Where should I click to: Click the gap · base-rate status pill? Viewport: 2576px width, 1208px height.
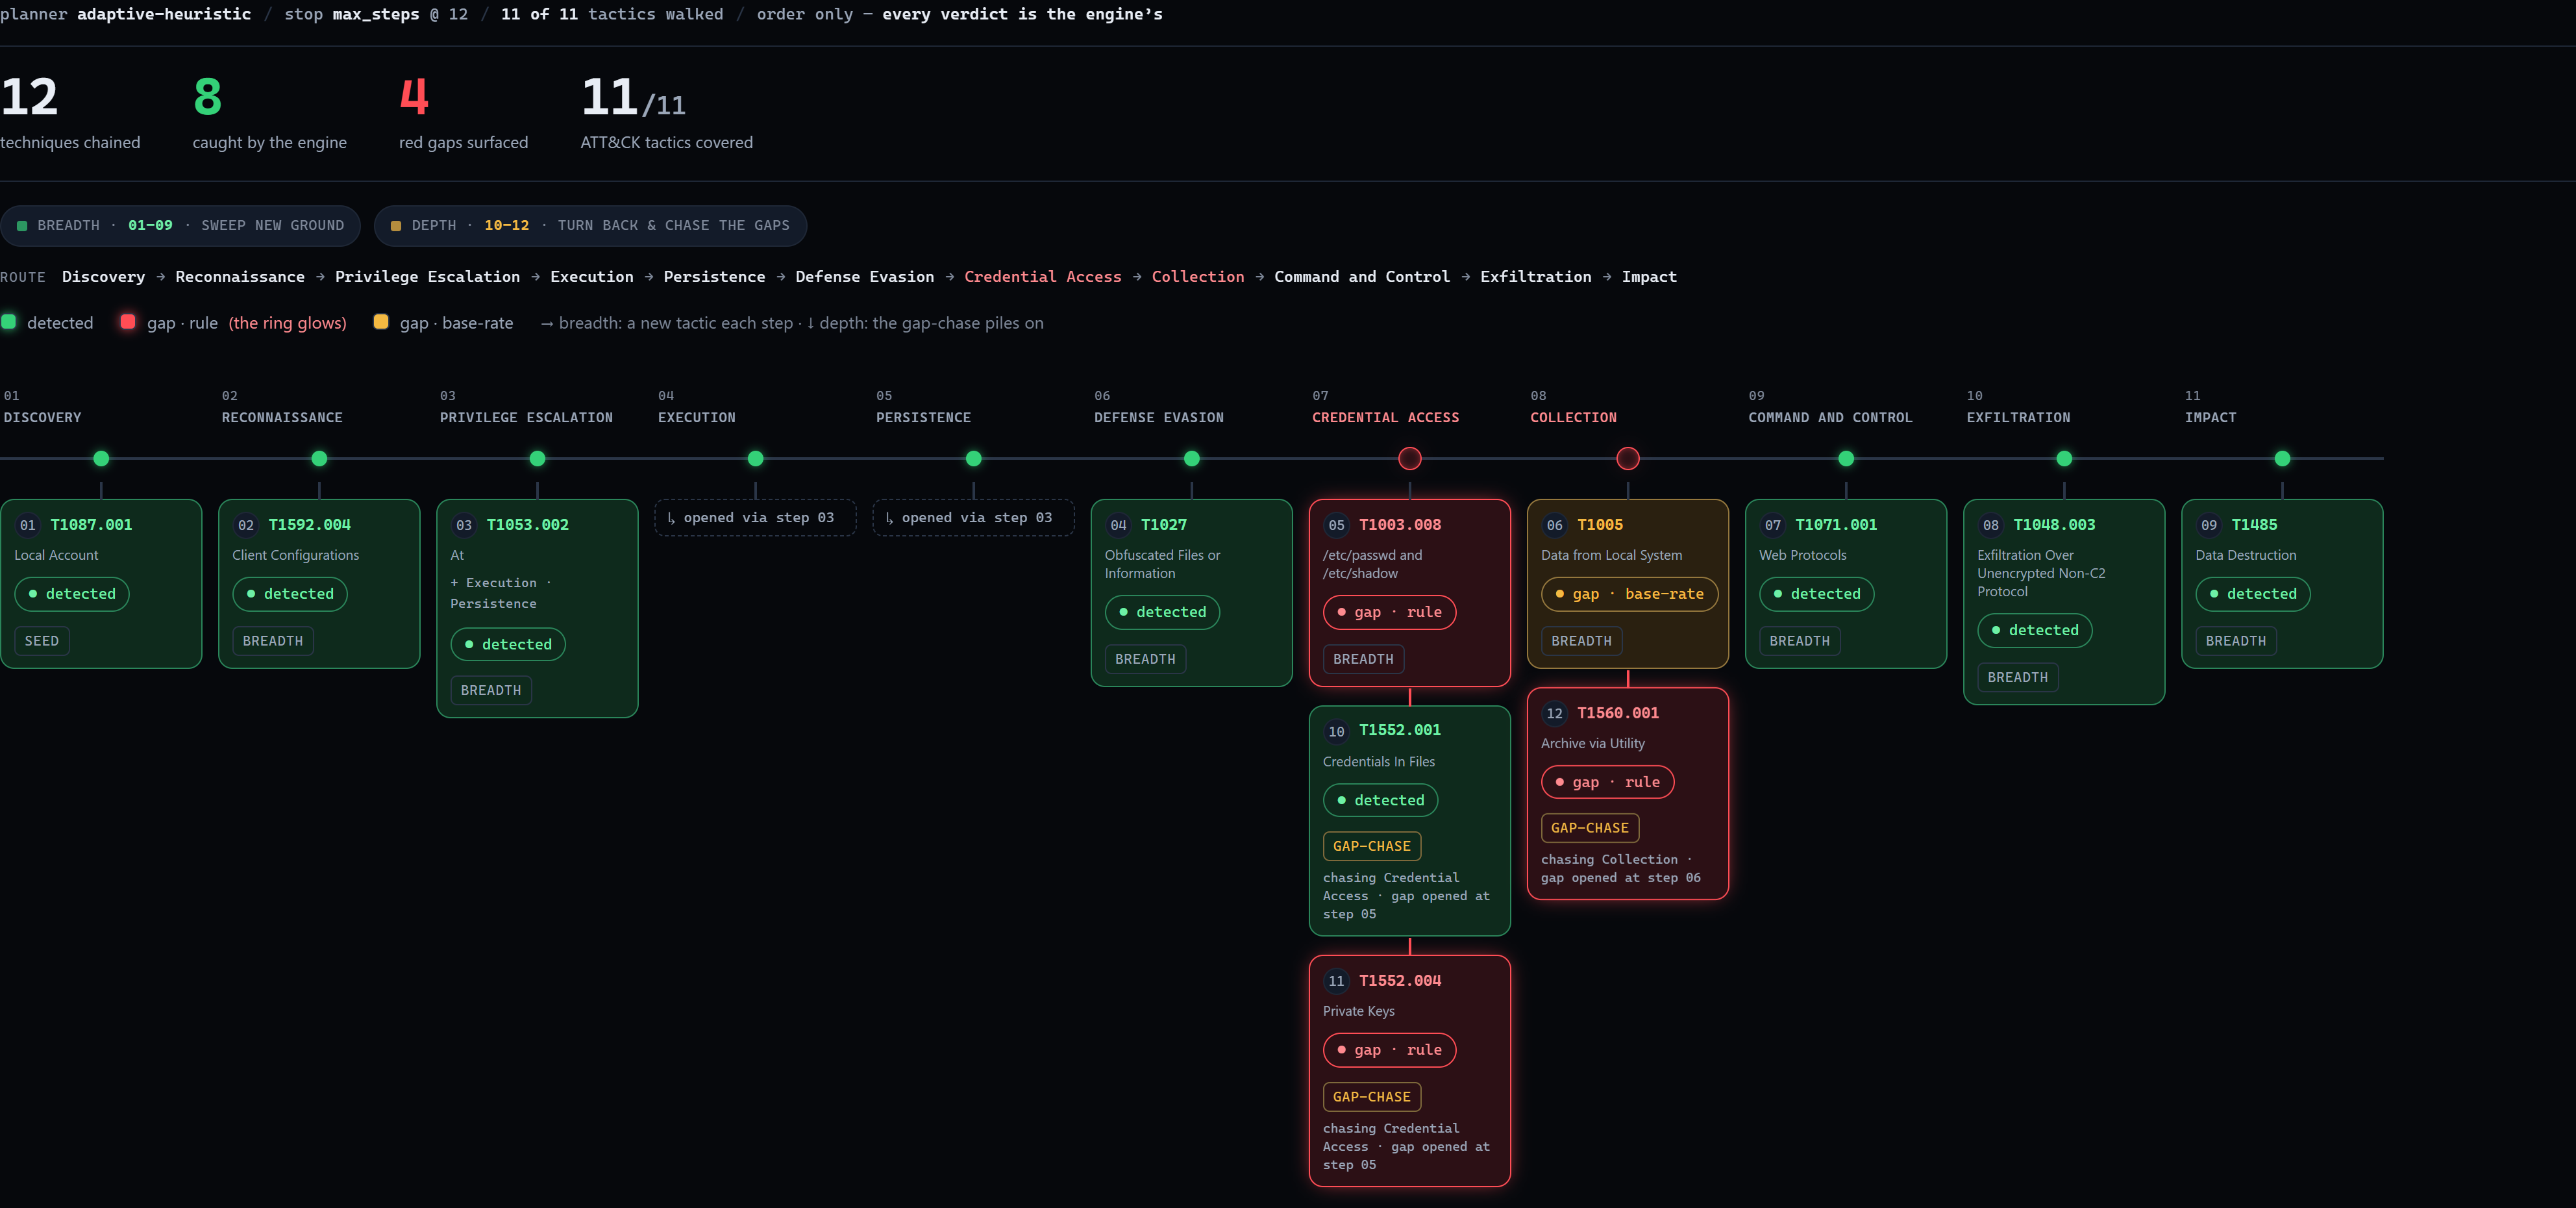pos(1629,594)
